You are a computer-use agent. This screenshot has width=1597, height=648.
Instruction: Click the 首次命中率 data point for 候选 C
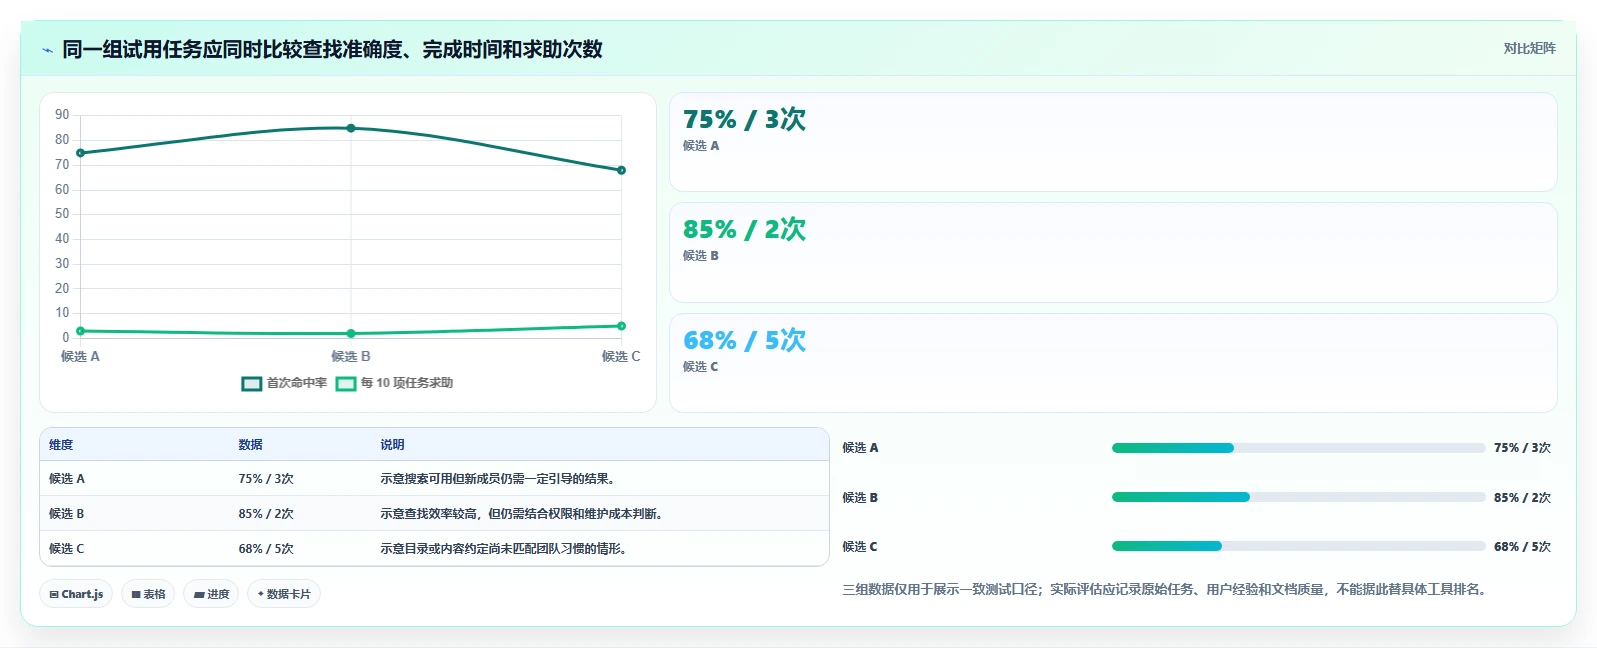click(x=621, y=170)
